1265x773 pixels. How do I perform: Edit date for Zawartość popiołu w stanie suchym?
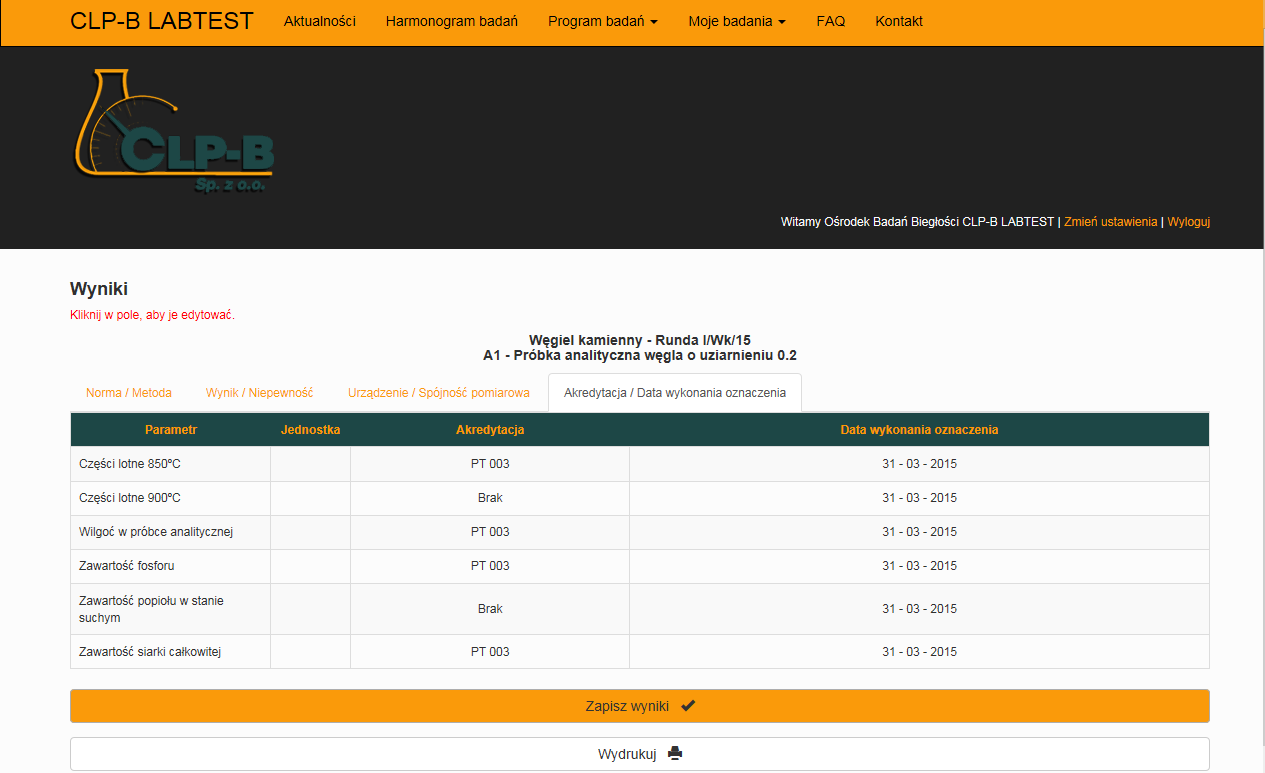click(x=919, y=609)
